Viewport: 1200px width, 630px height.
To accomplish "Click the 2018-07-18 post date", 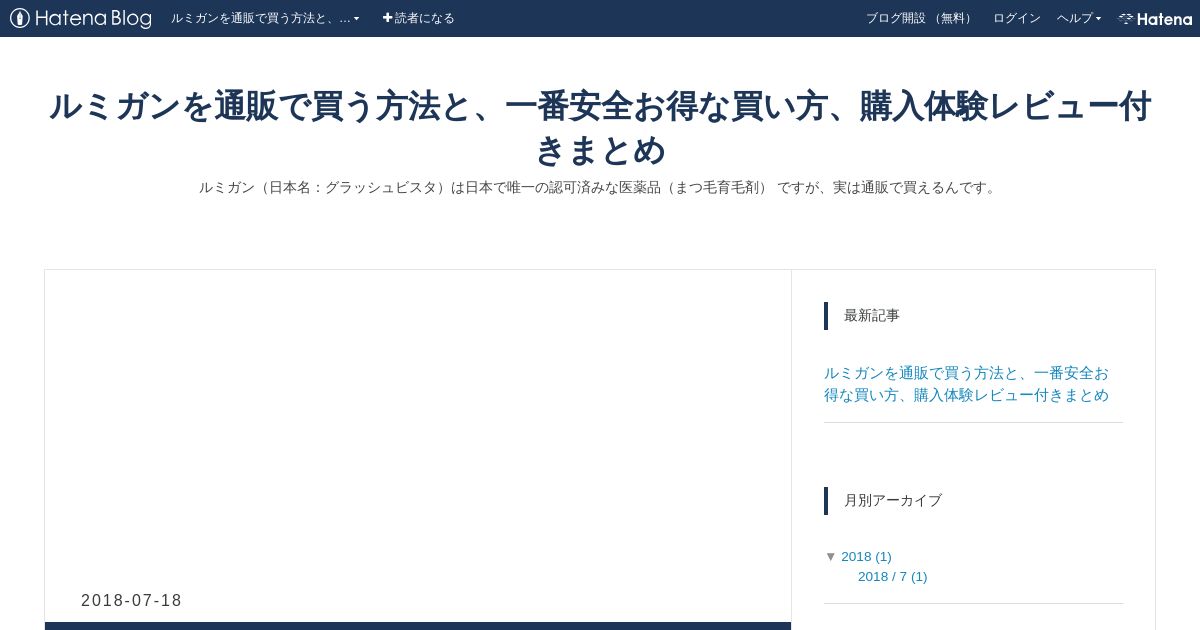I will pyautogui.click(x=132, y=601).
